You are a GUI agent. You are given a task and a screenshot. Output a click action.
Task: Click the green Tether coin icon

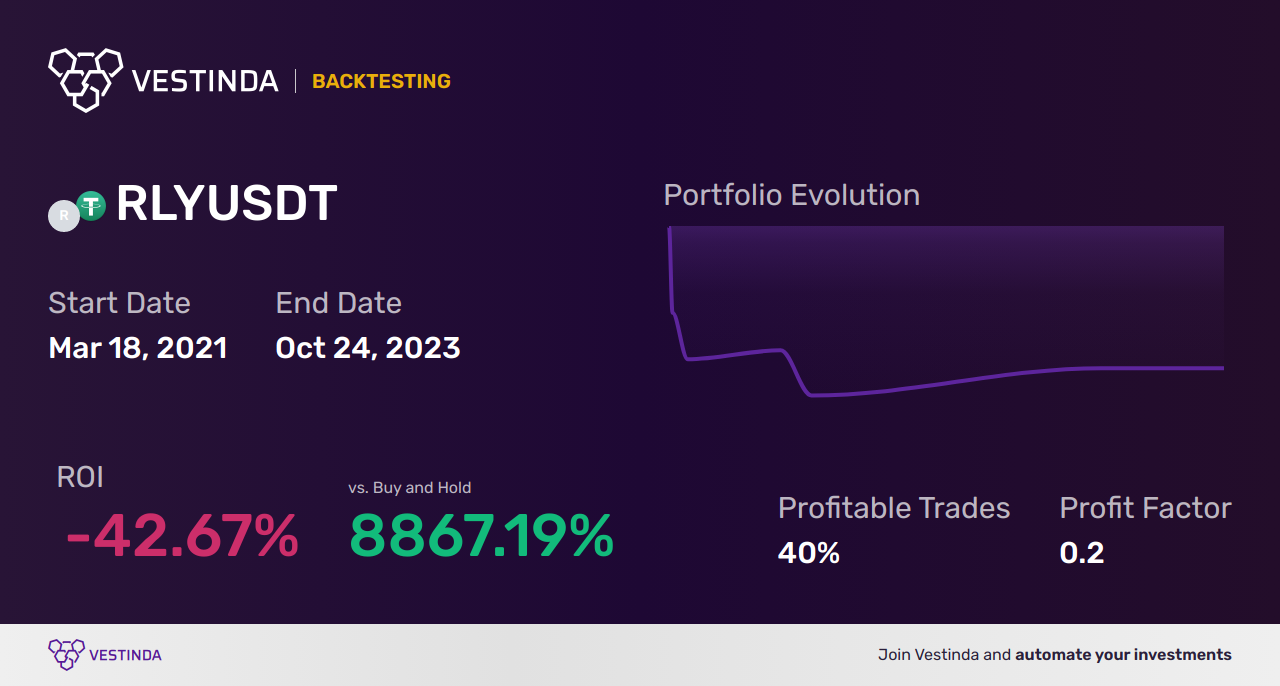point(91,206)
